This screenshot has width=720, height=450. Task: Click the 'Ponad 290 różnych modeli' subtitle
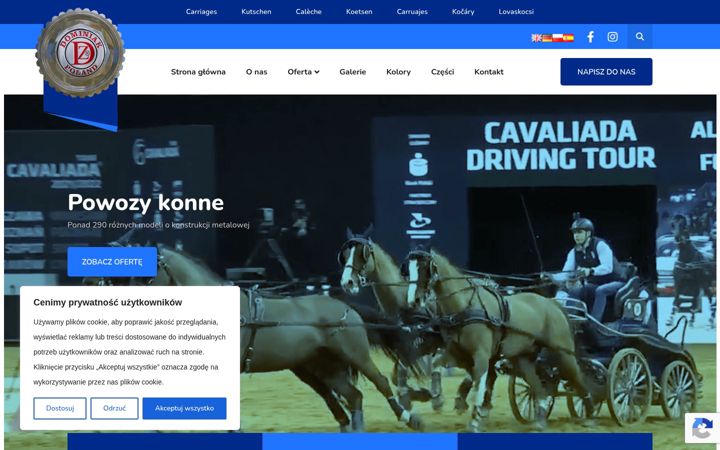(x=158, y=225)
